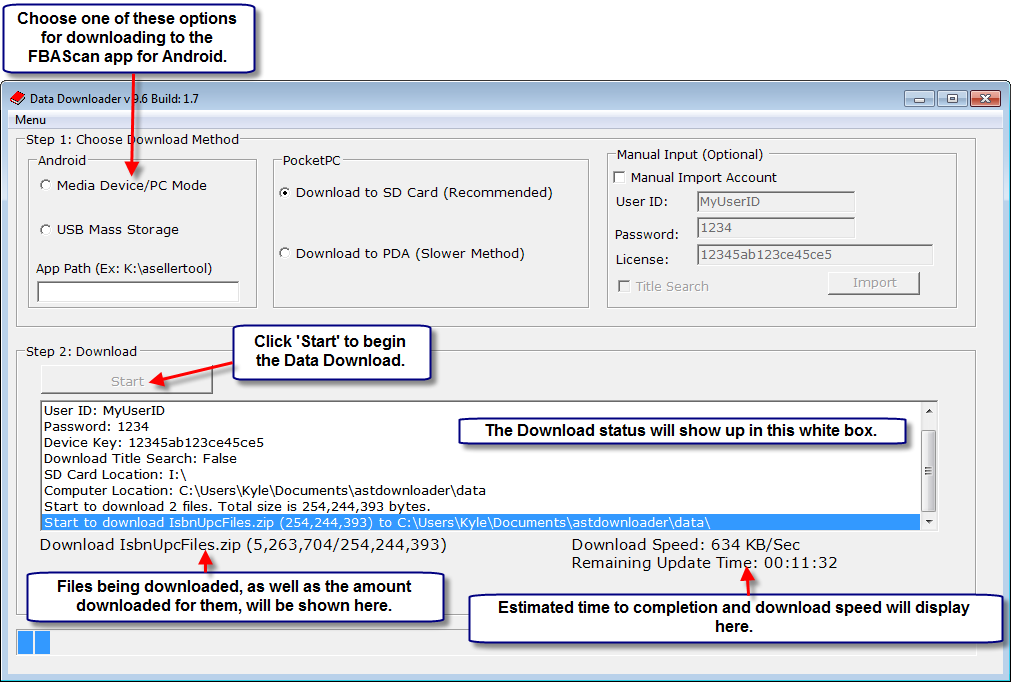Click the status log scroll down arrow

pos(928,521)
